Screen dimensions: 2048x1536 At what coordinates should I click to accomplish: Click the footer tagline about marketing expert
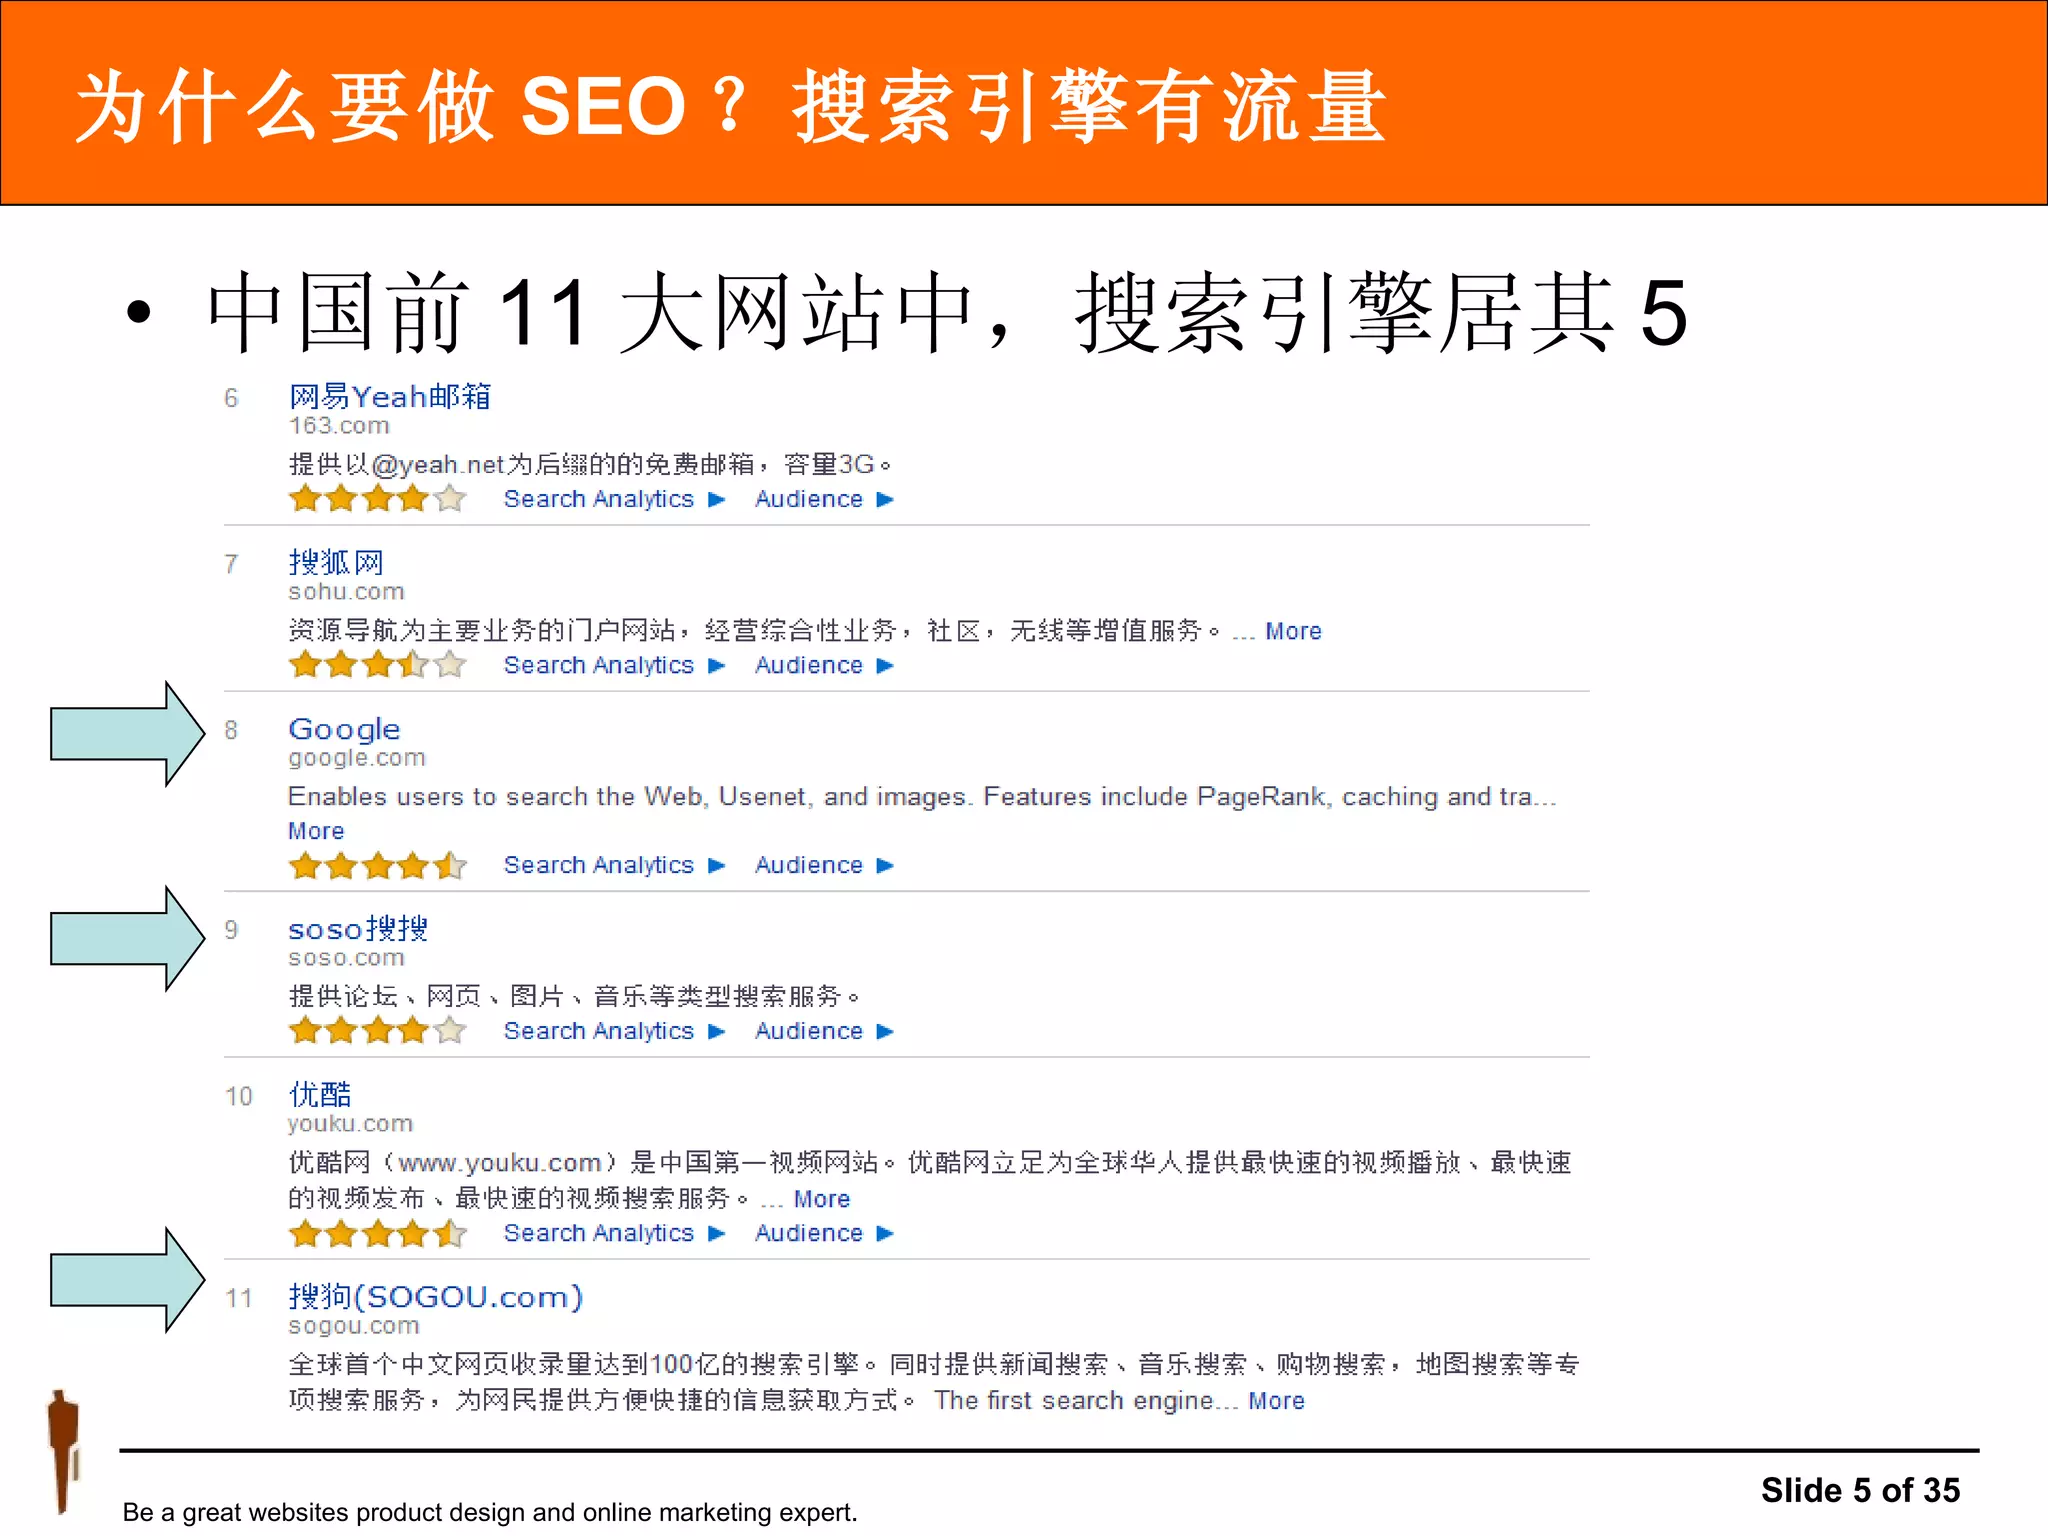pyautogui.click(x=490, y=1512)
